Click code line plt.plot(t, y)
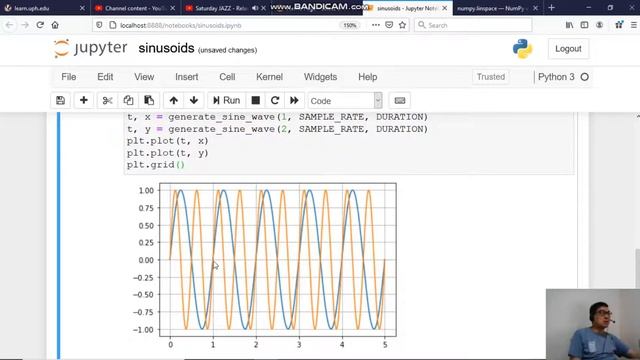The height and width of the screenshot is (360, 640). point(167,153)
